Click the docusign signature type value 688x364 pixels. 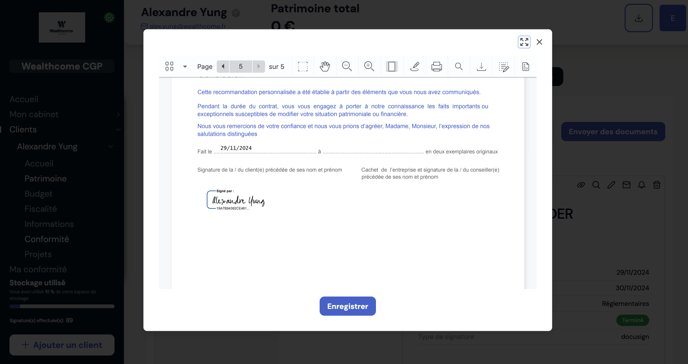pyautogui.click(x=635, y=337)
